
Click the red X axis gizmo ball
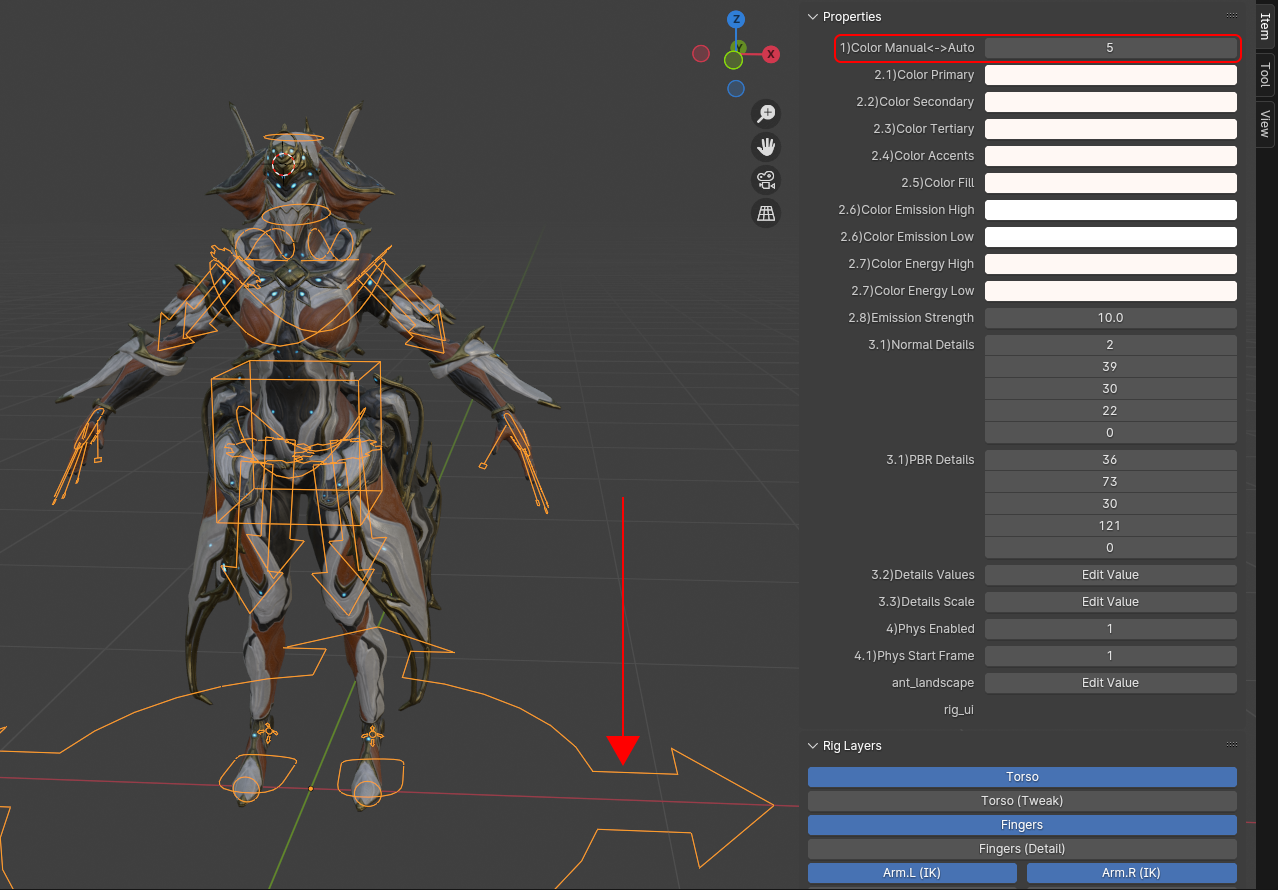(x=771, y=54)
